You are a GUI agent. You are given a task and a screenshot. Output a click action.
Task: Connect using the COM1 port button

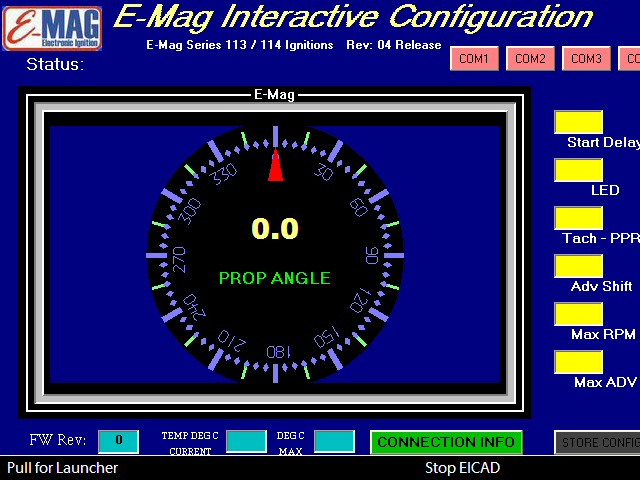pyautogui.click(x=474, y=59)
